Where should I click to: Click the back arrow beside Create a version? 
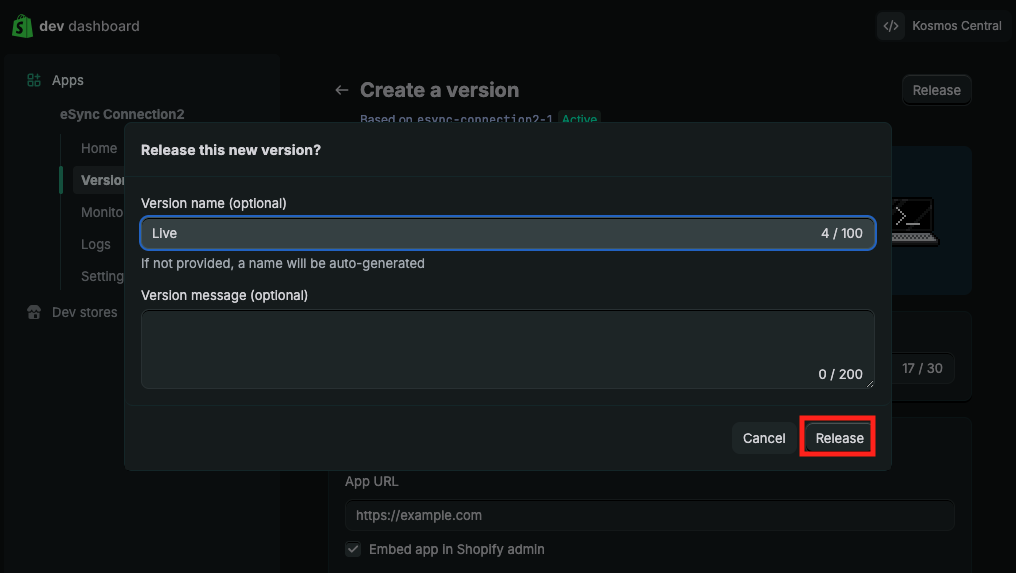point(342,90)
